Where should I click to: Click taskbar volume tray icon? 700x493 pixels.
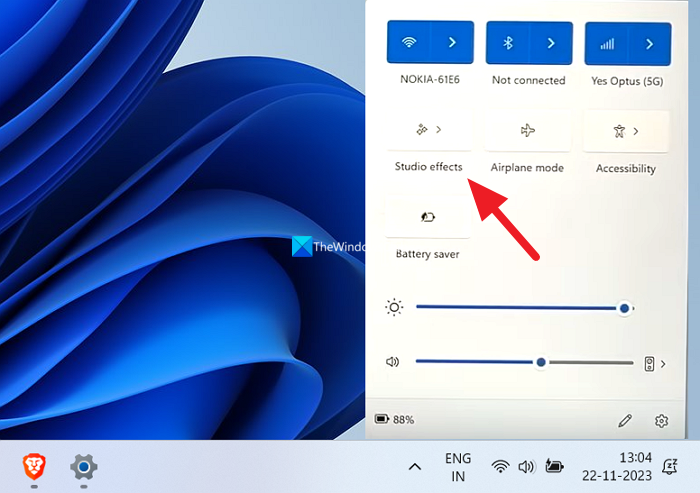[526, 467]
